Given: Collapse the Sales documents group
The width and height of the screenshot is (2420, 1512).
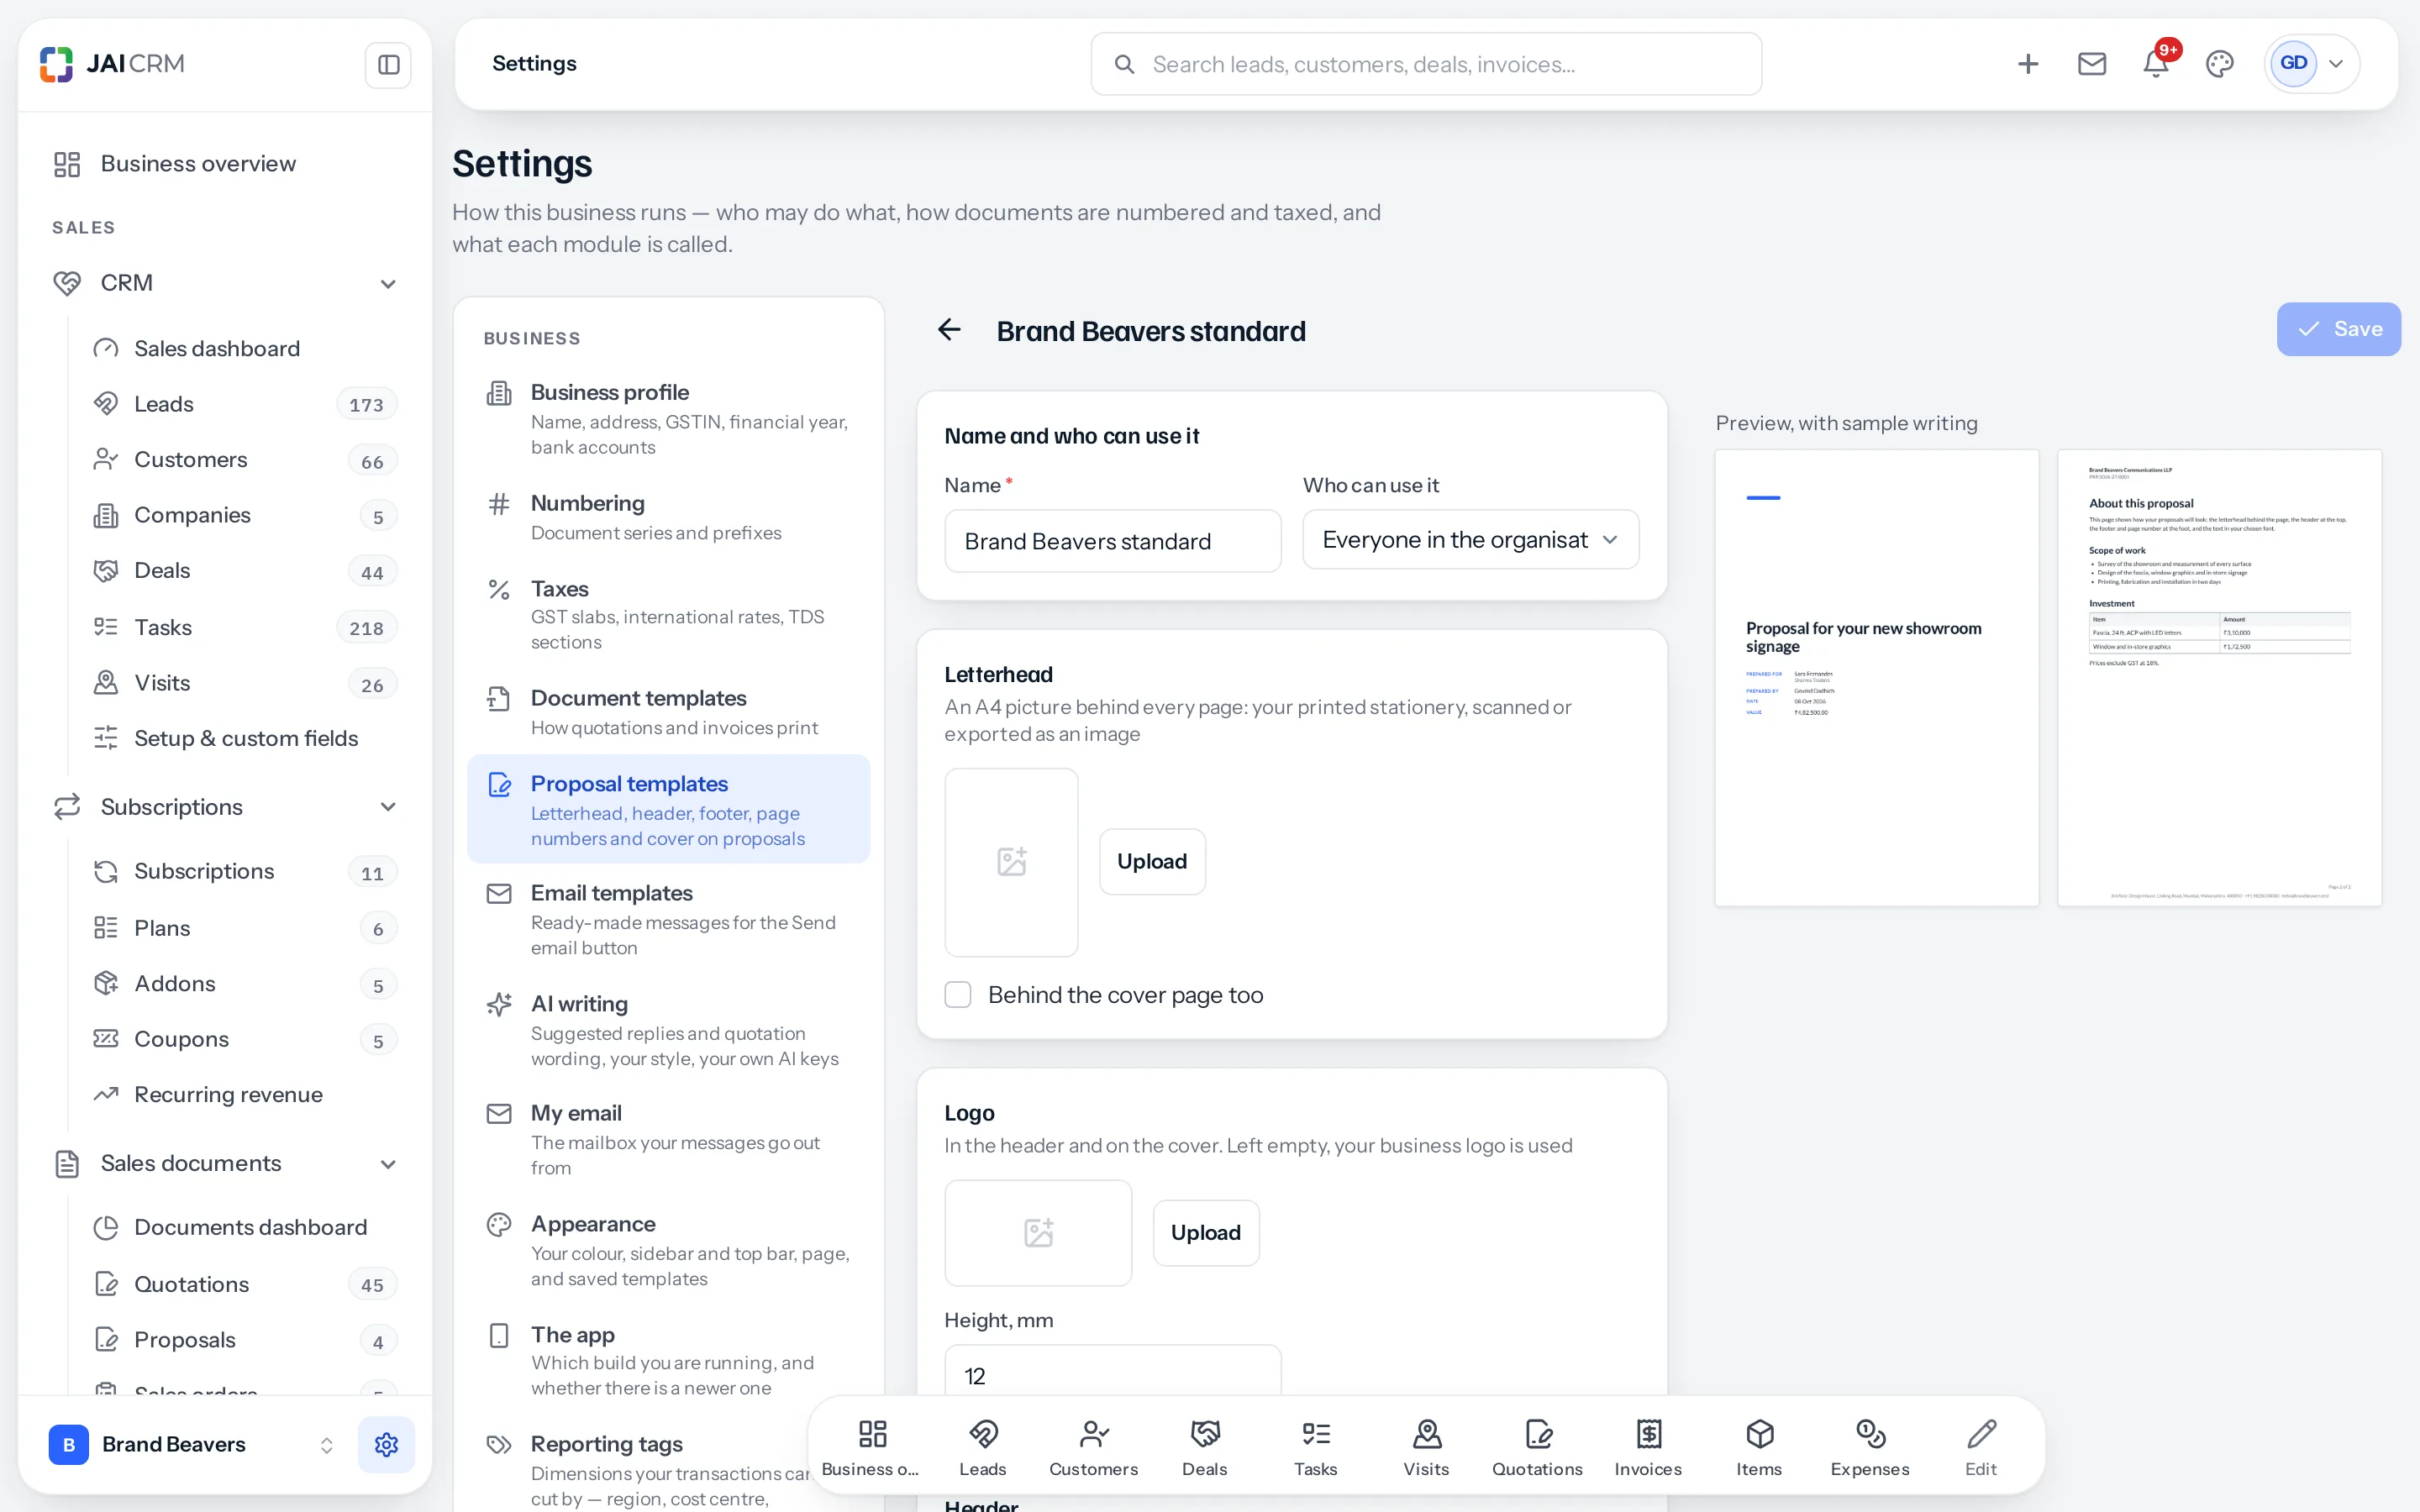Looking at the screenshot, I should (x=388, y=1164).
